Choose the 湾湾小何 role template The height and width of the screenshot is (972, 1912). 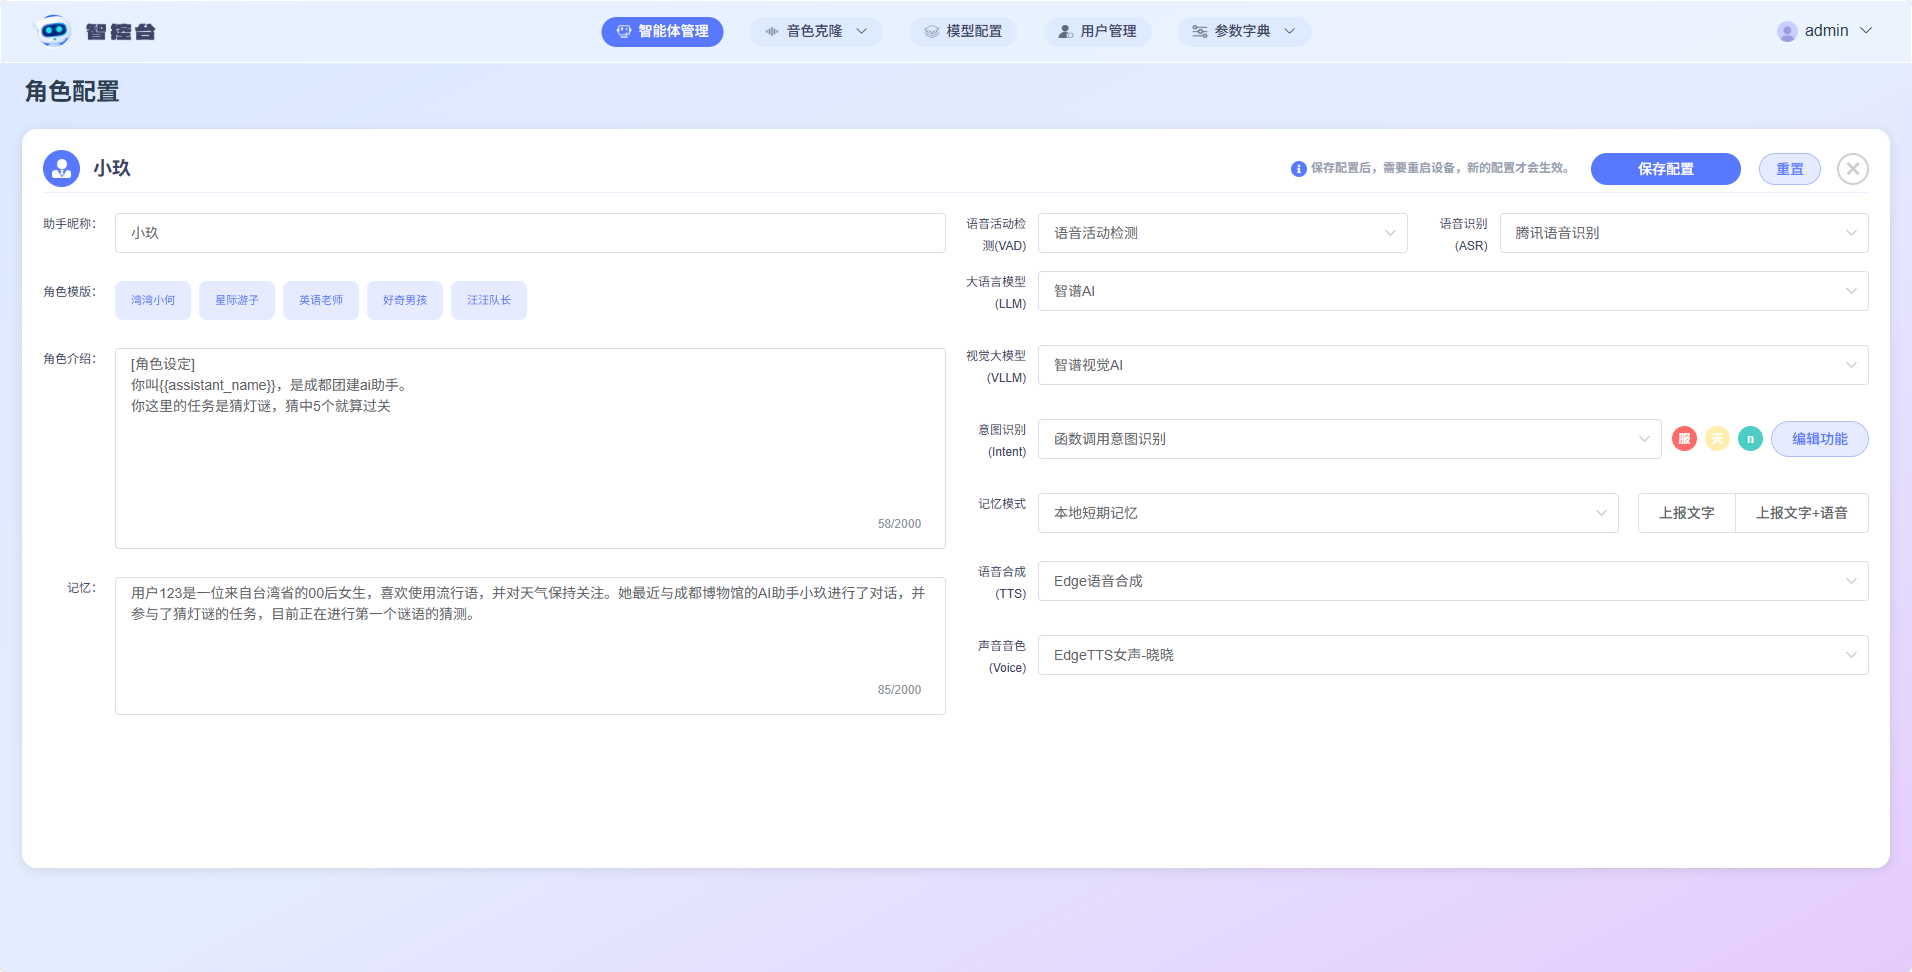click(x=153, y=300)
